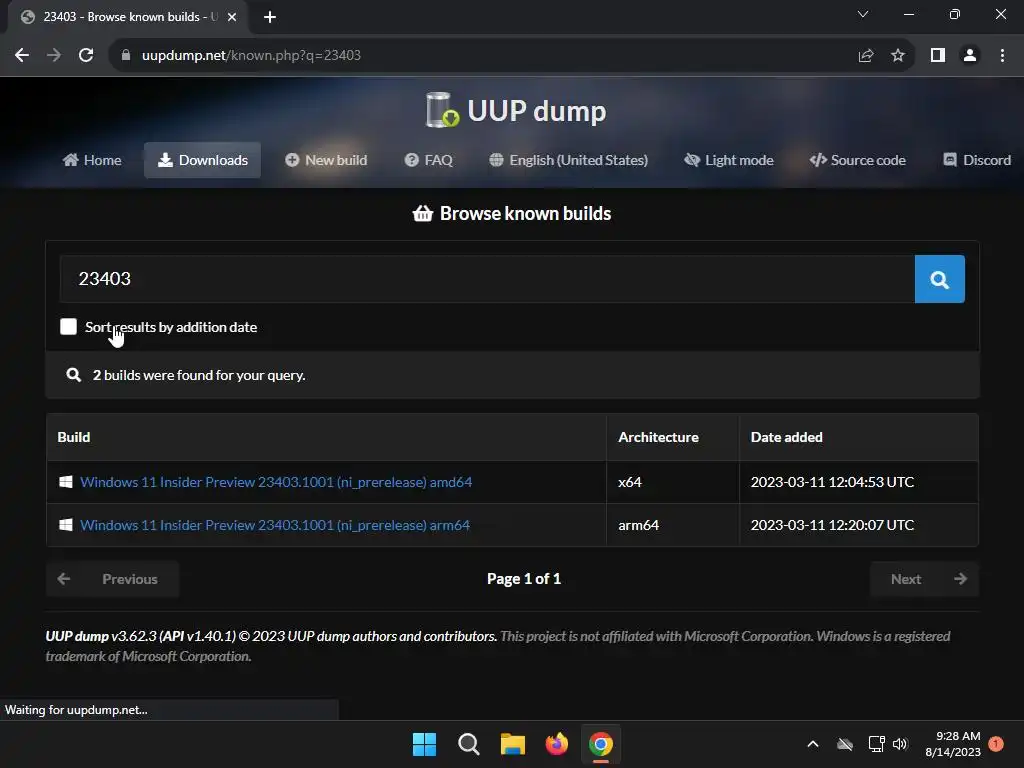The image size is (1024, 768).
Task: Click the address bar URL
Action: tap(251, 55)
